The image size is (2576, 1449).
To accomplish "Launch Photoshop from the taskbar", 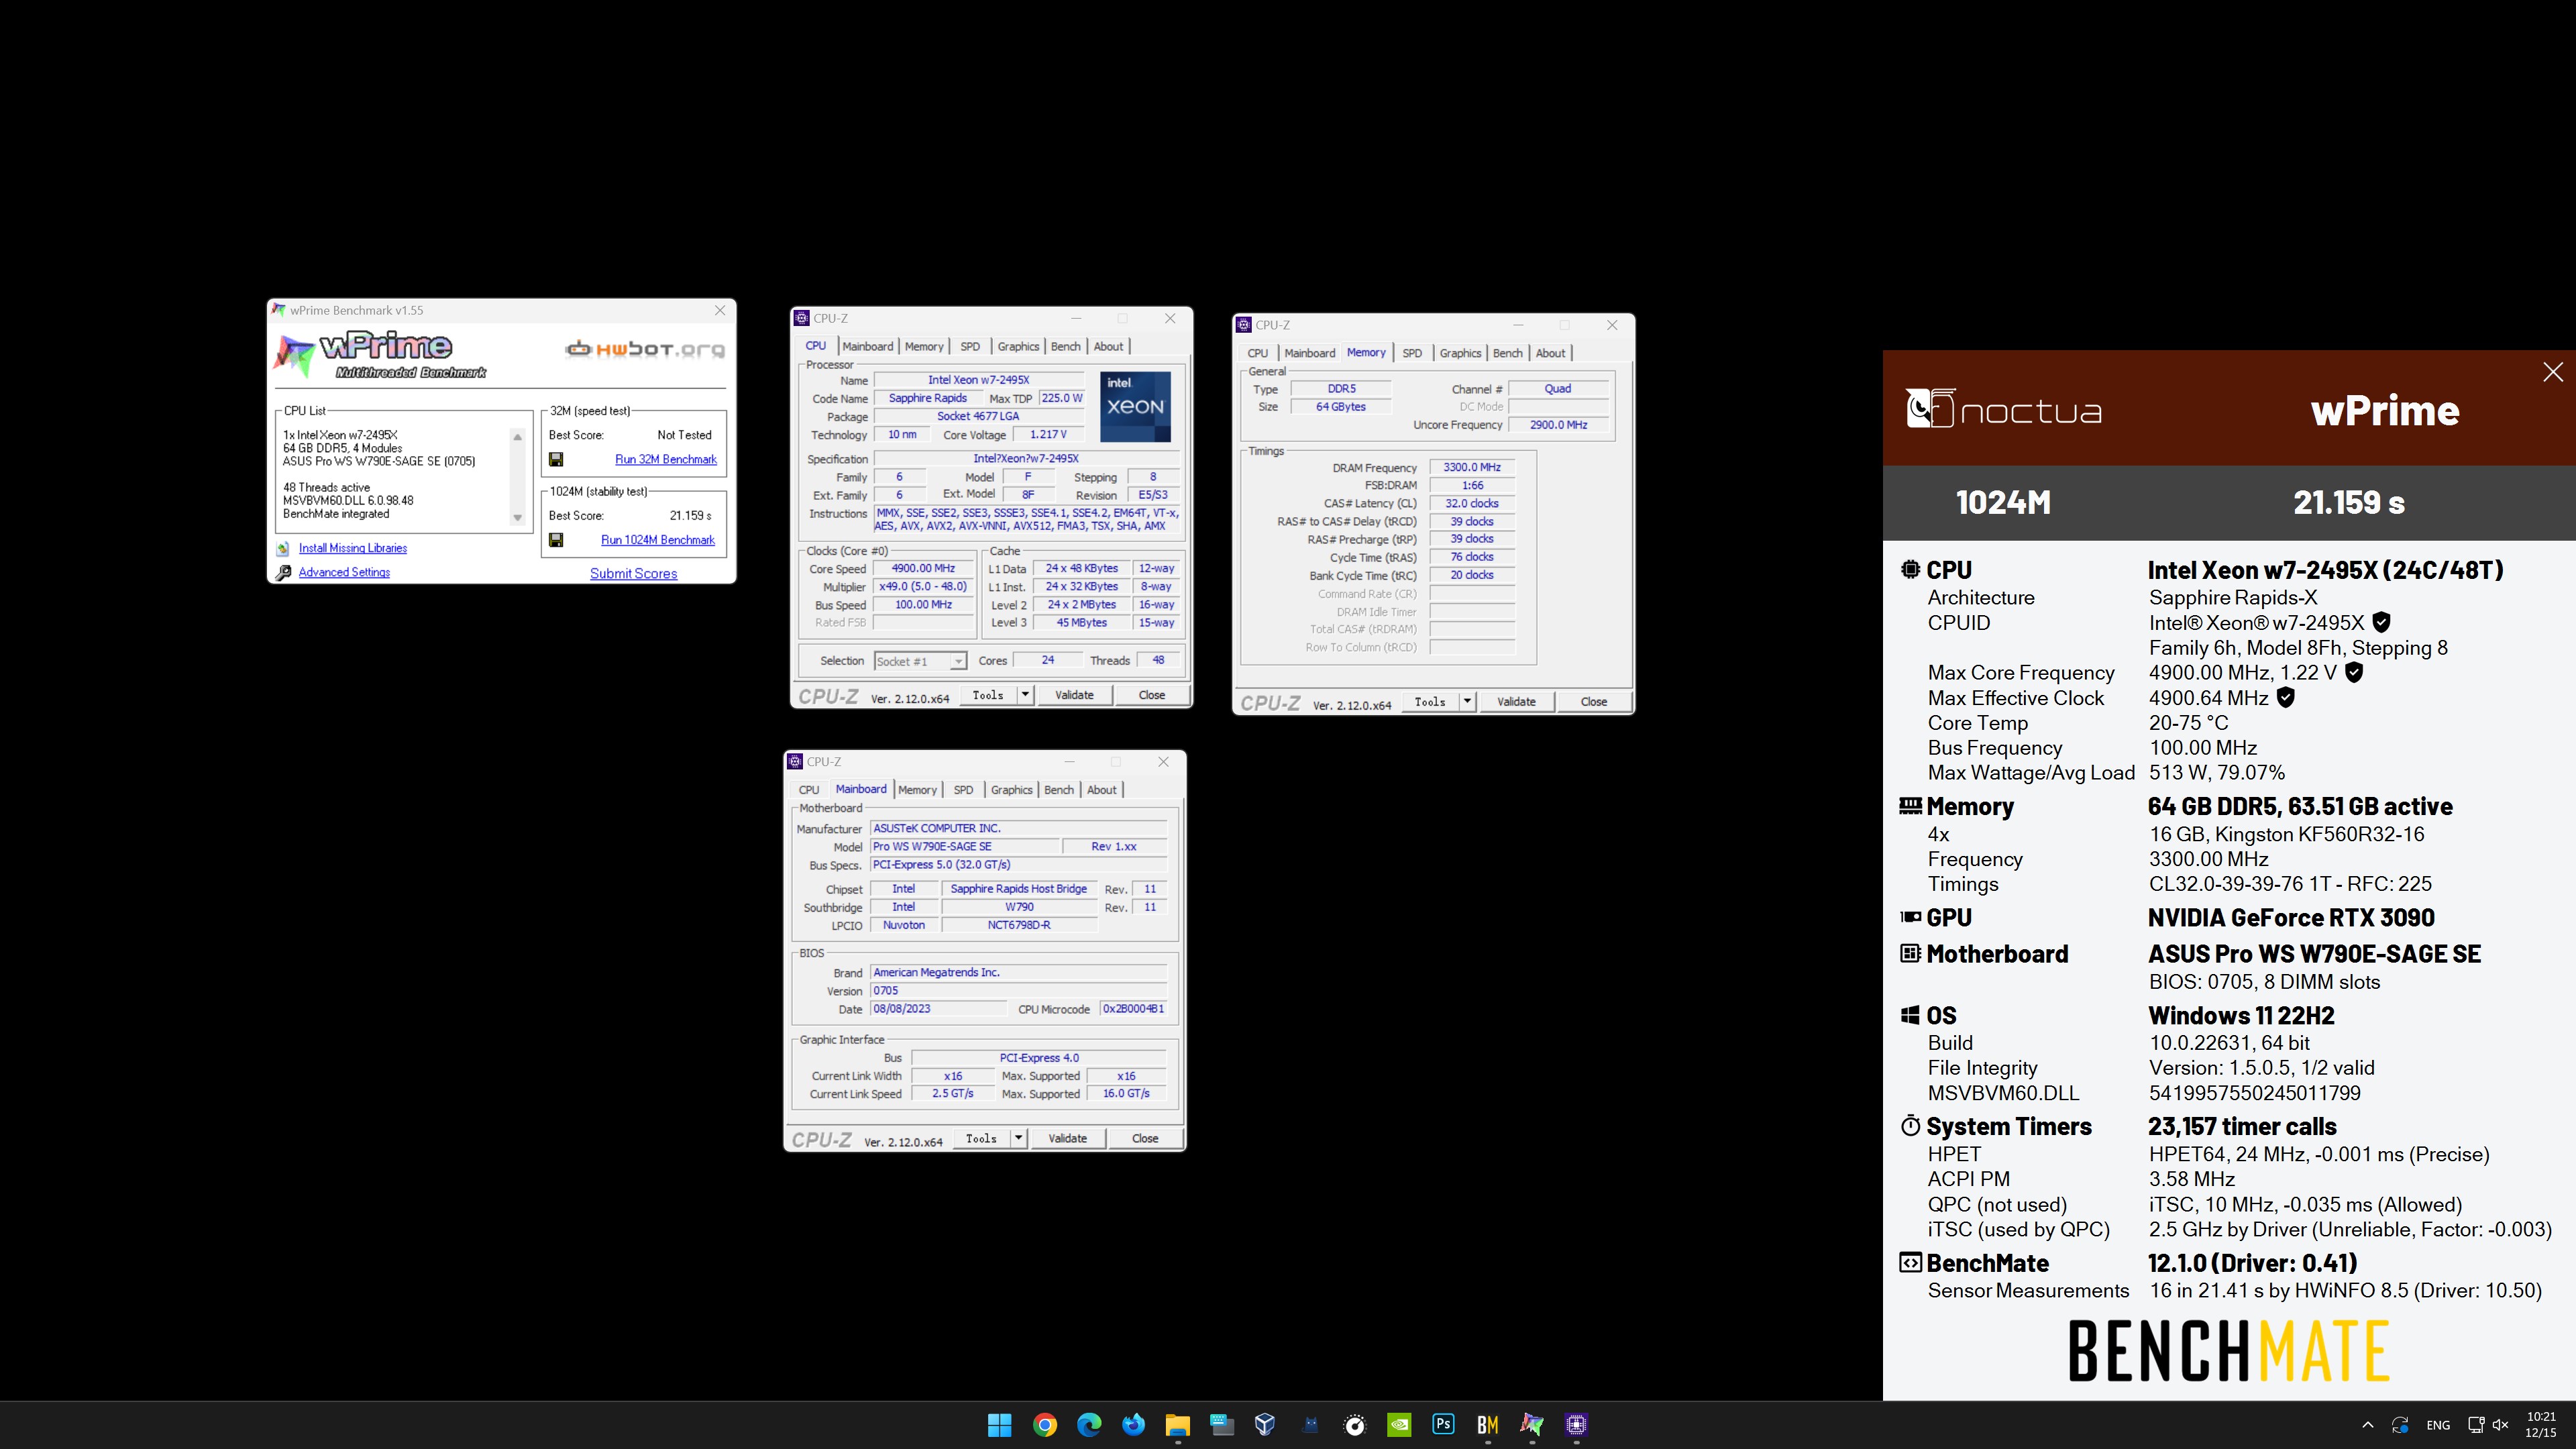I will click(1443, 1424).
